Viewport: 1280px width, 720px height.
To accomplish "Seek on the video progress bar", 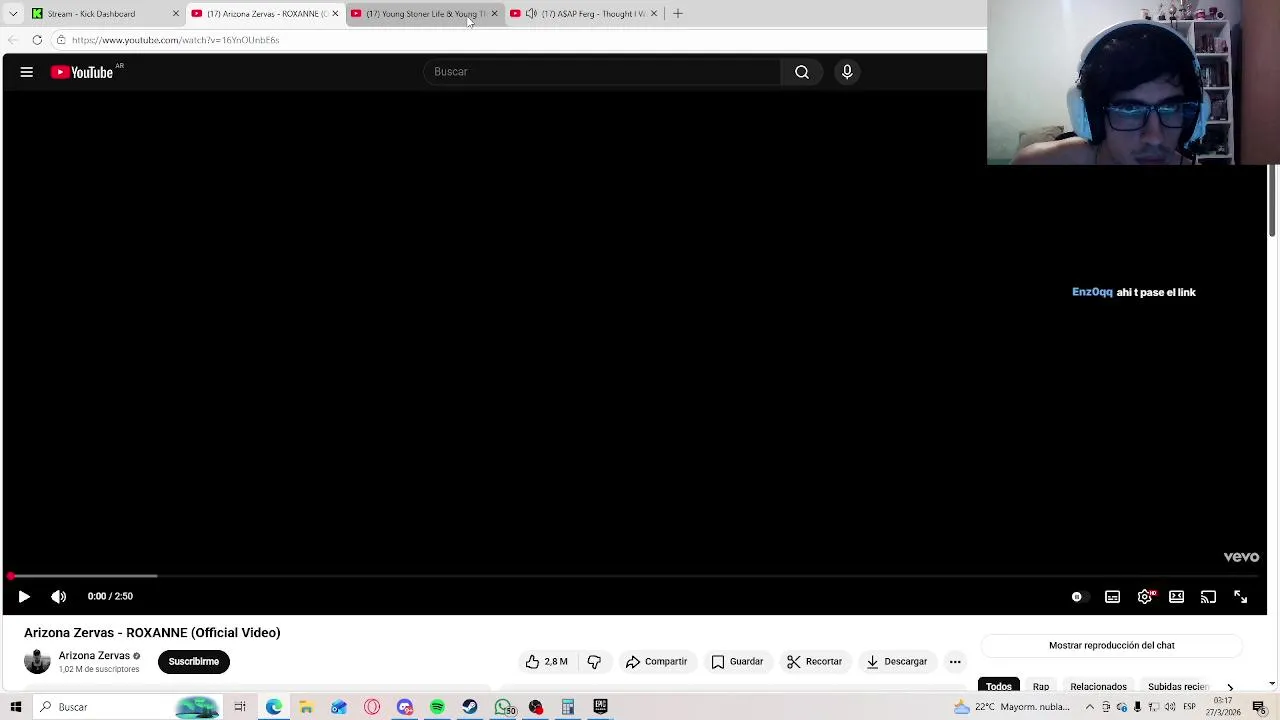I will point(634,576).
